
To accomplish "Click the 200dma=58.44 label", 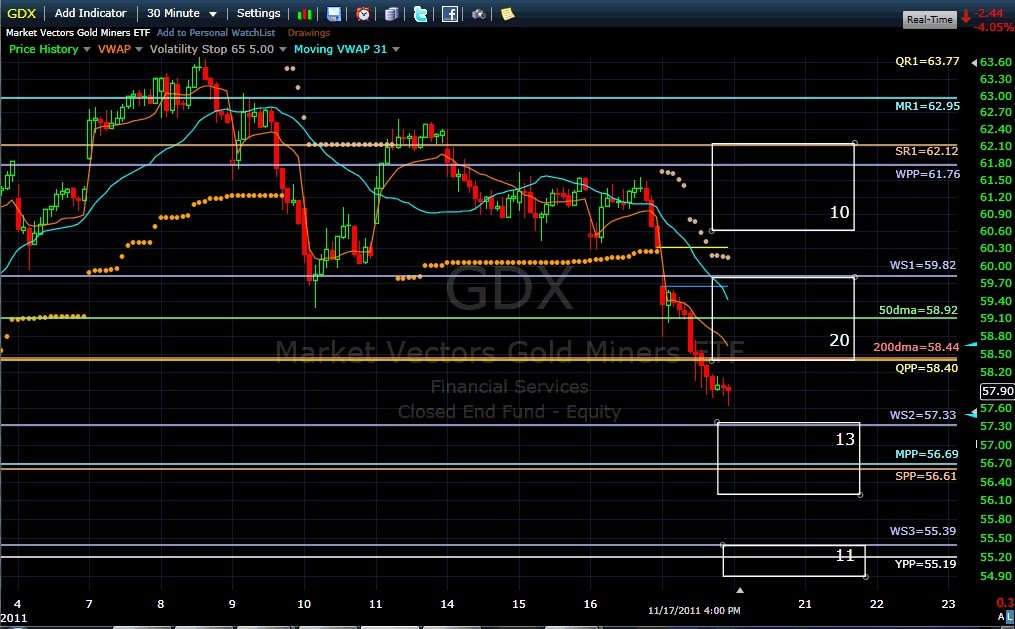I will coord(916,348).
